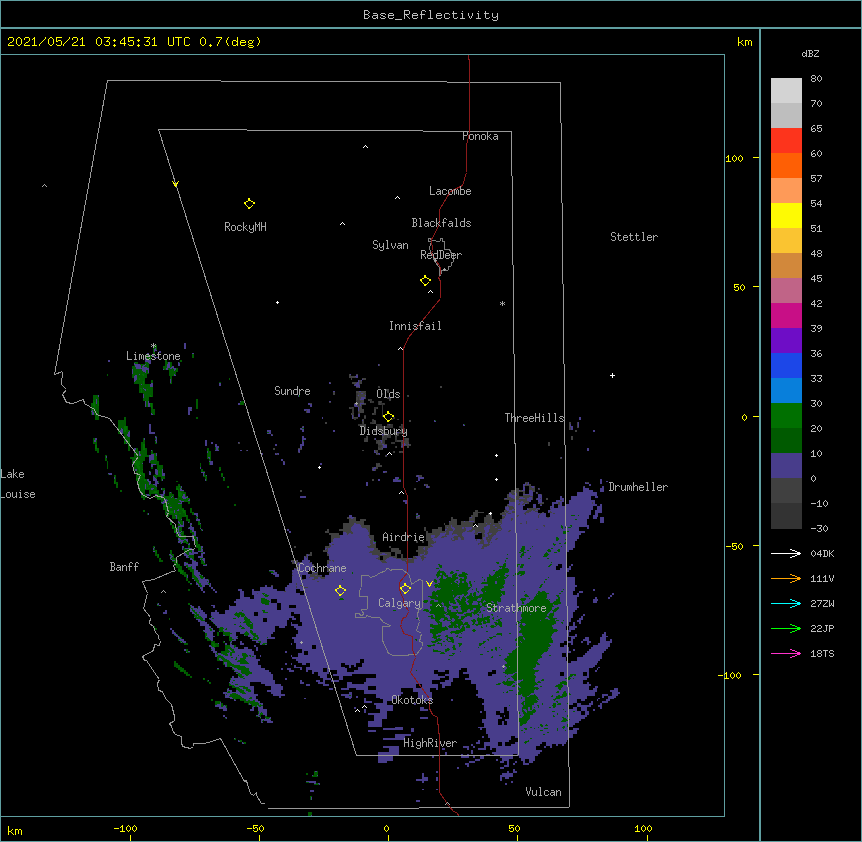Image resolution: width=862 pixels, height=842 pixels.
Task: Click the Sundre label
Action: click(x=292, y=391)
